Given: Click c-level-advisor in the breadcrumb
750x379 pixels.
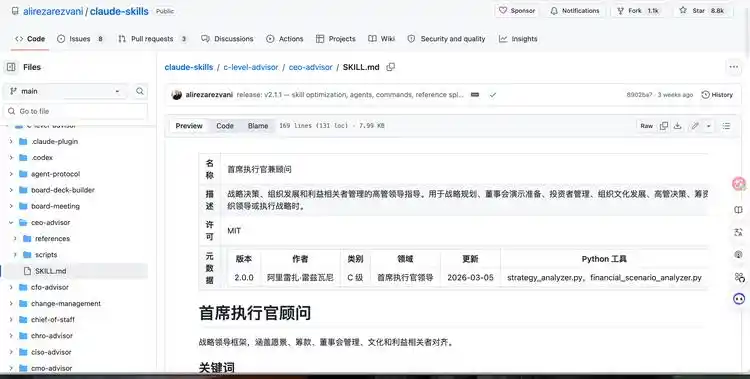Looking at the screenshot, I should 251,67.
